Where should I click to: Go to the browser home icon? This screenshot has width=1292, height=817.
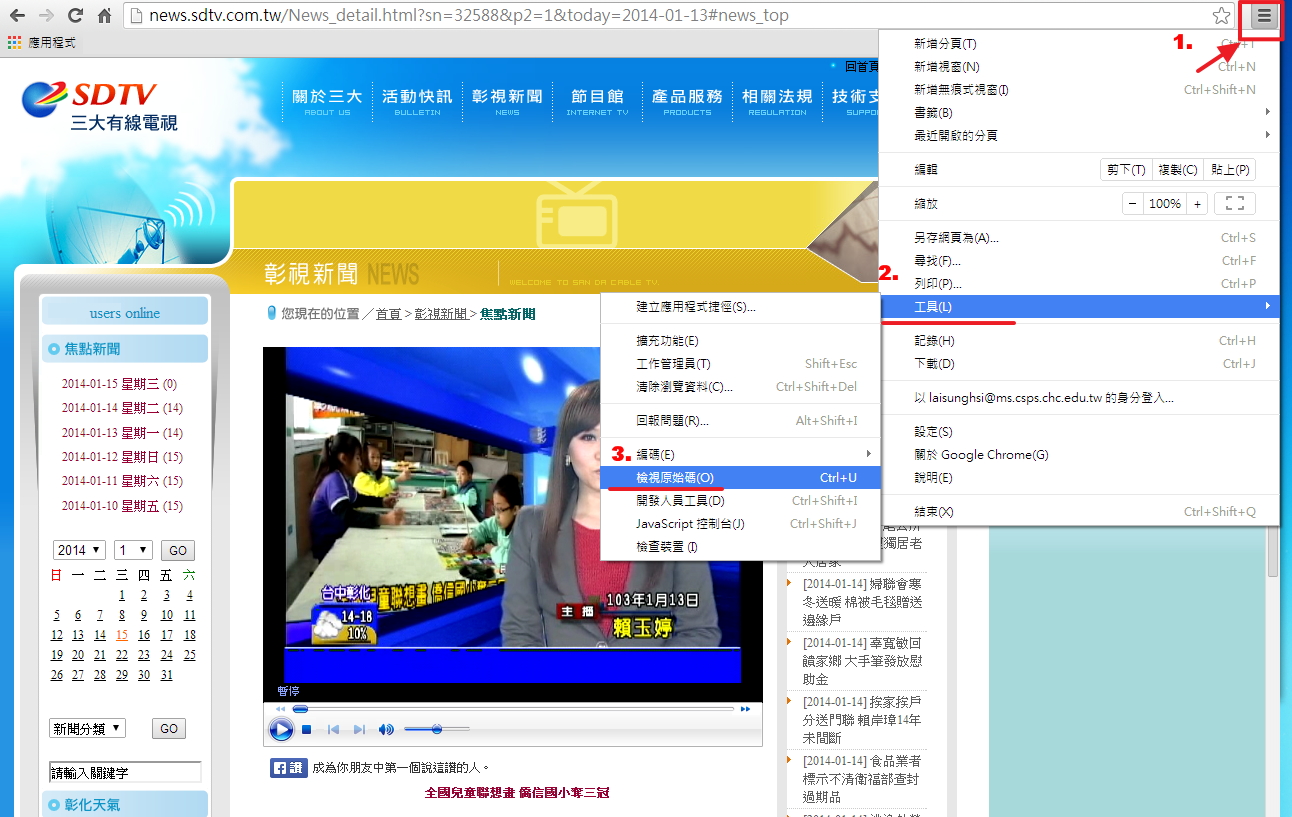tap(104, 16)
